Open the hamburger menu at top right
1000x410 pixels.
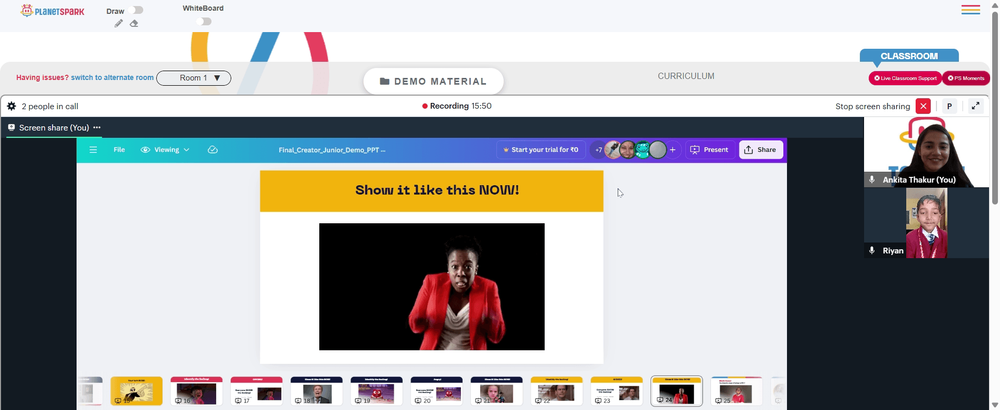coord(971,10)
